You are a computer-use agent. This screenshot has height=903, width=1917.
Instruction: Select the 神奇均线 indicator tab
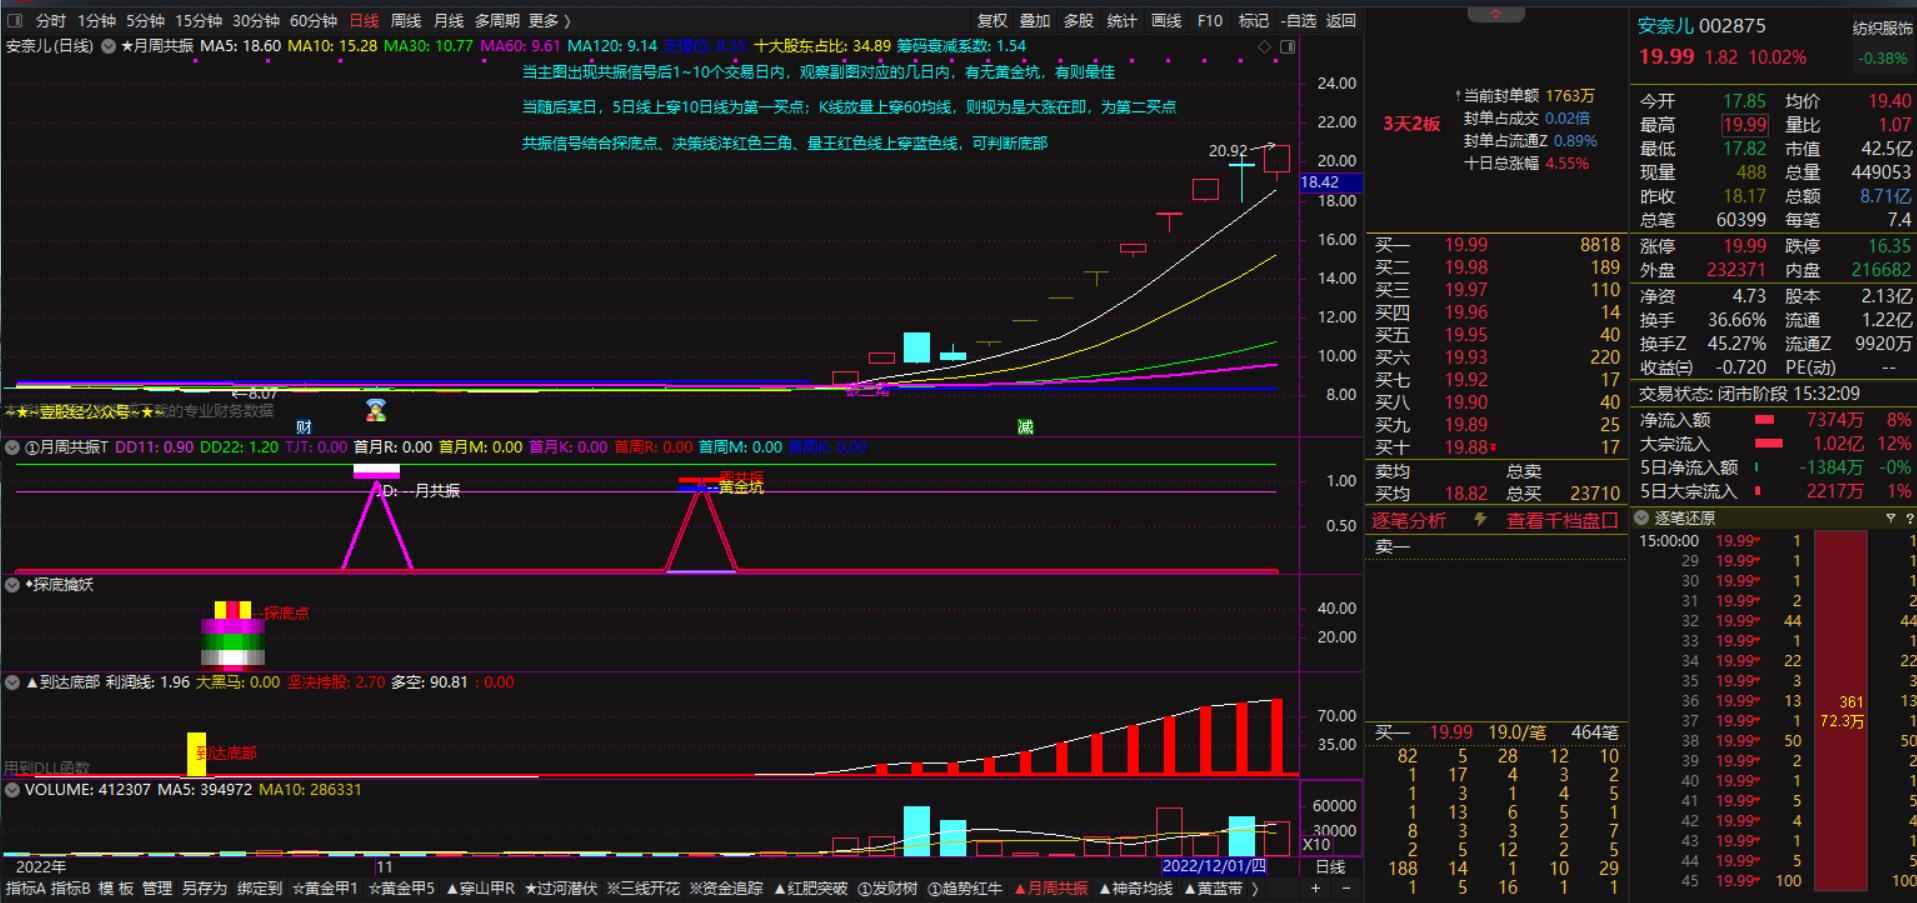click(x=1136, y=888)
